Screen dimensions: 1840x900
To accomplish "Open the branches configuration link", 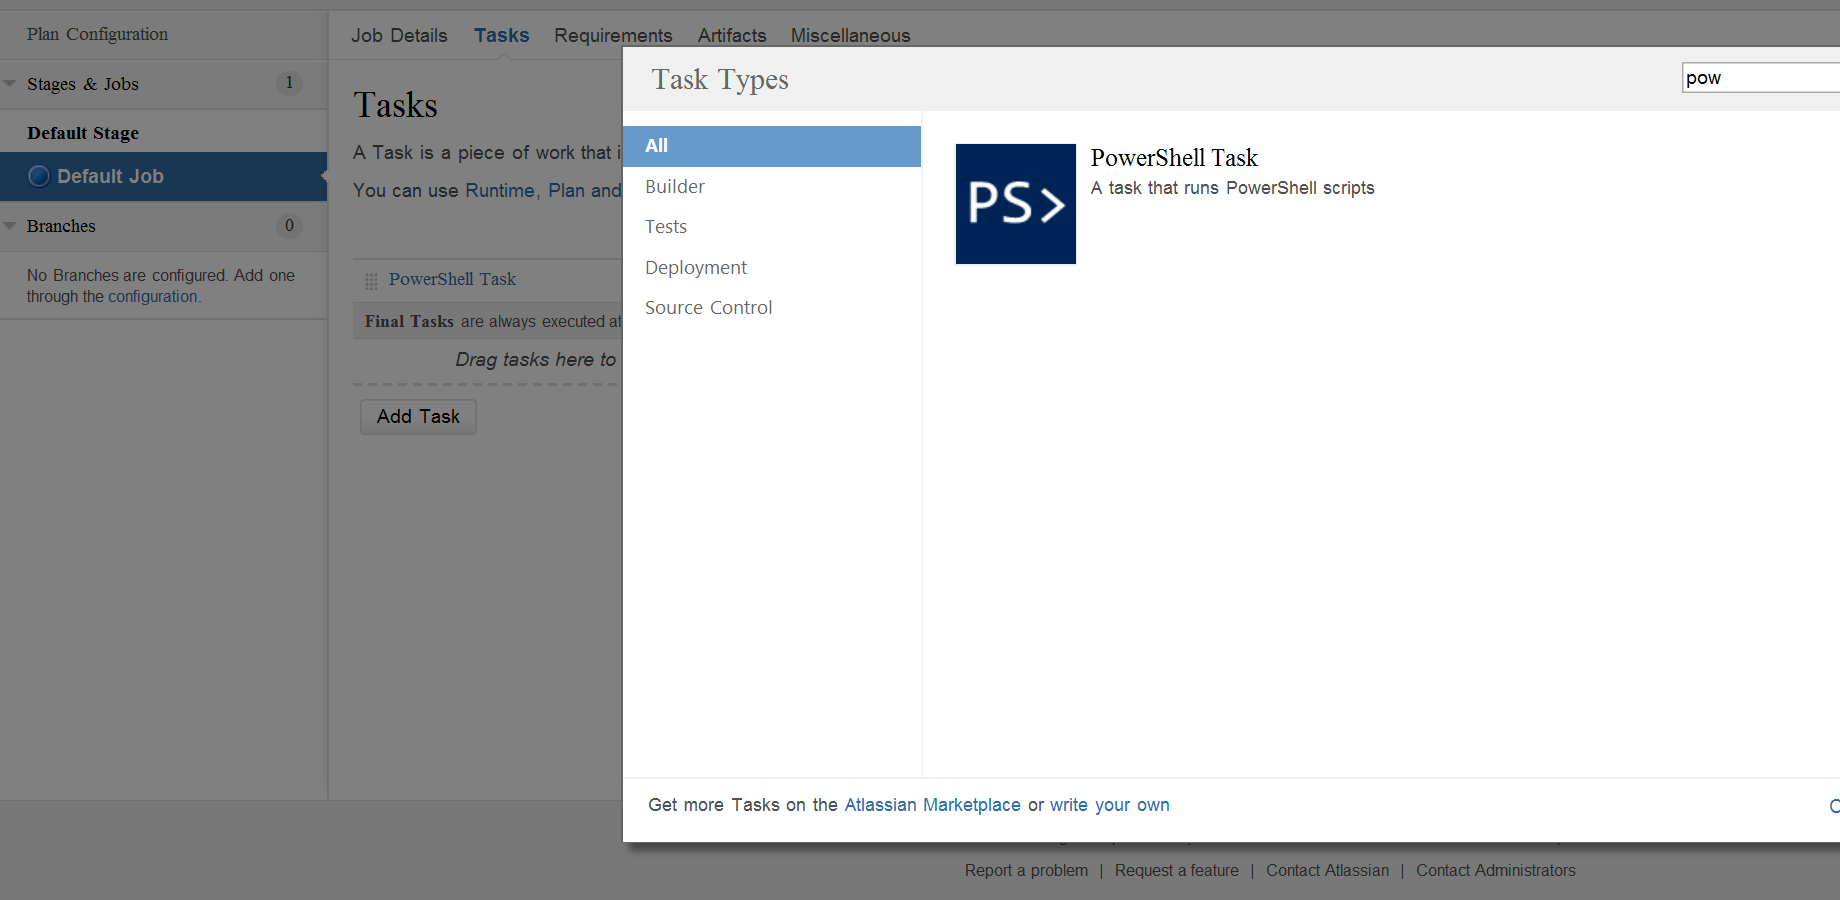I will click(x=153, y=297).
